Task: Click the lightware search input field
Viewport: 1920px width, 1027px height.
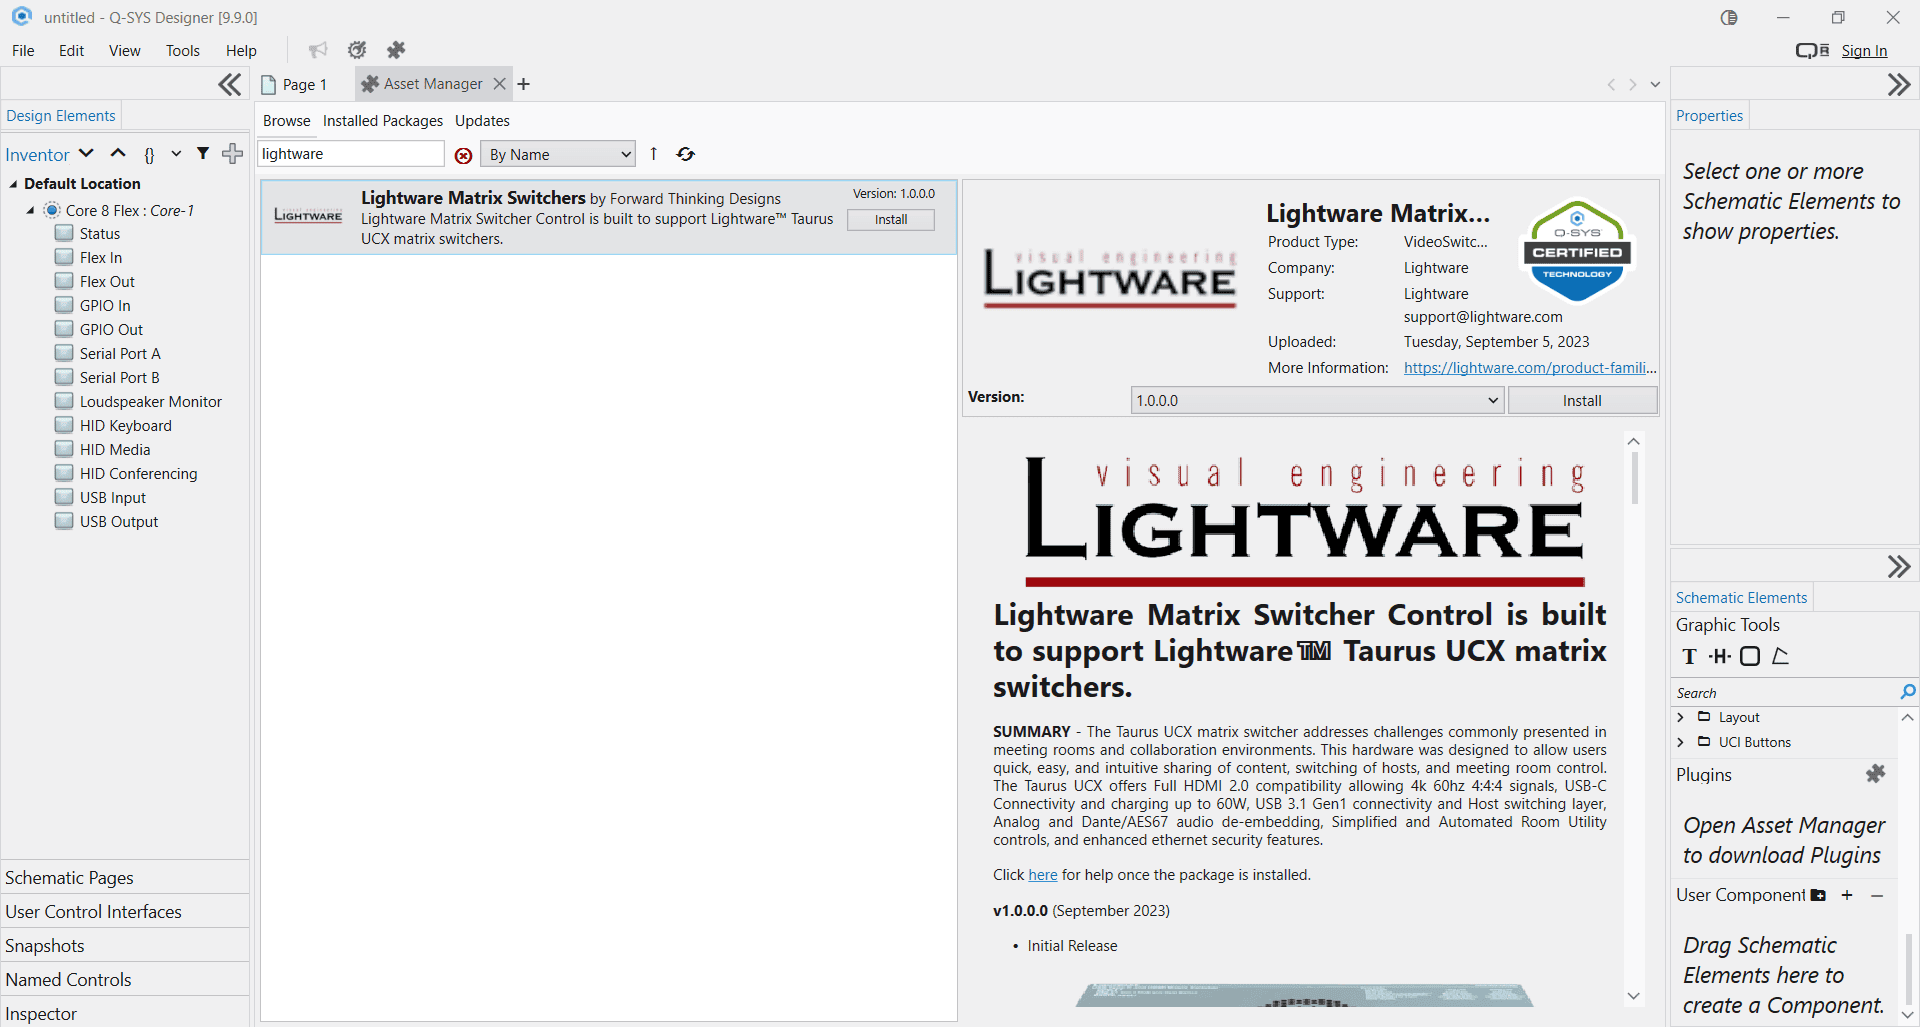Action: 351,154
